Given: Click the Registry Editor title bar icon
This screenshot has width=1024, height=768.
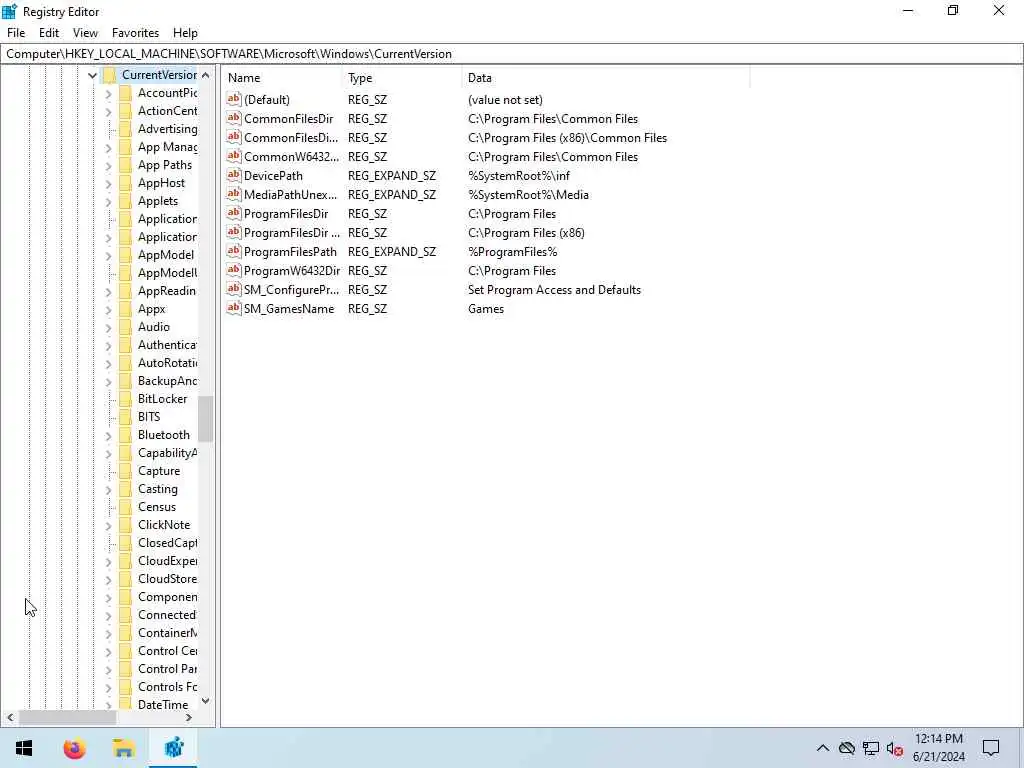Looking at the screenshot, I should pyautogui.click(x=10, y=11).
